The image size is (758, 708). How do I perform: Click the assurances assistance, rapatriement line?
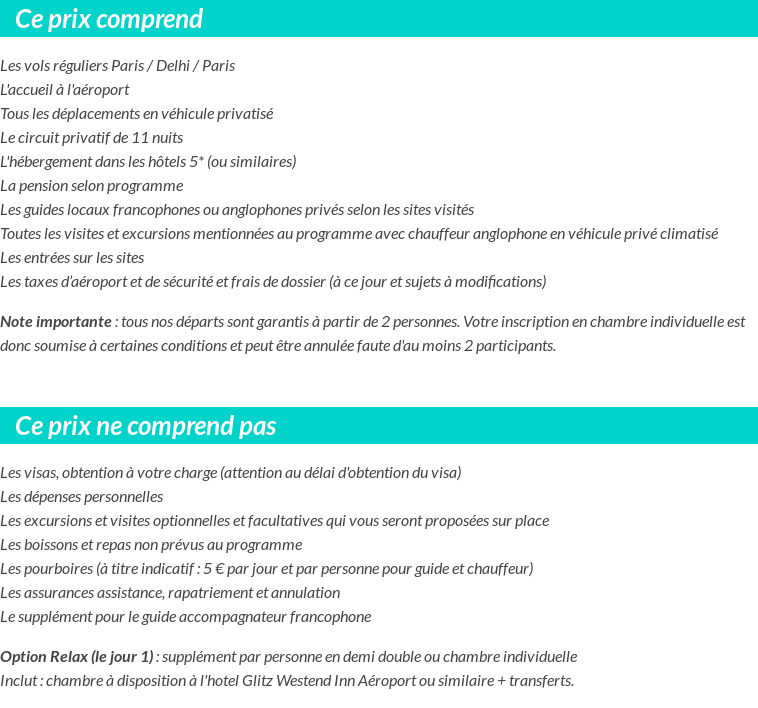point(170,593)
